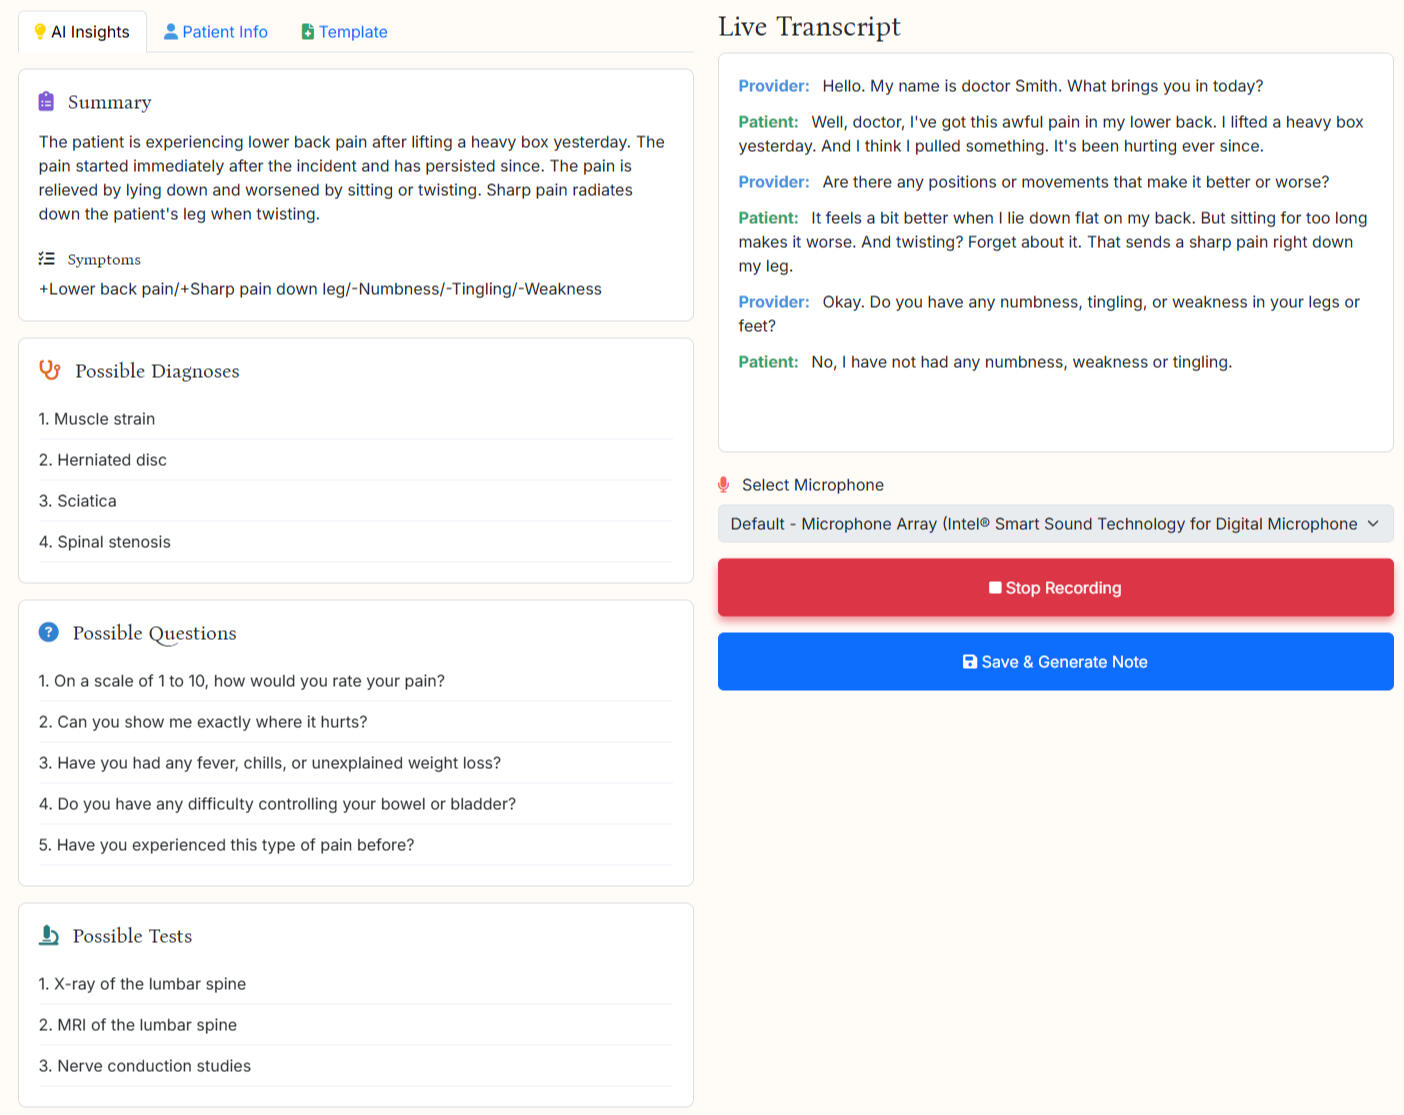Click the person icon on Patient Info tab
Image resolution: width=1404 pixels, height=1115 pixels.
171,32
